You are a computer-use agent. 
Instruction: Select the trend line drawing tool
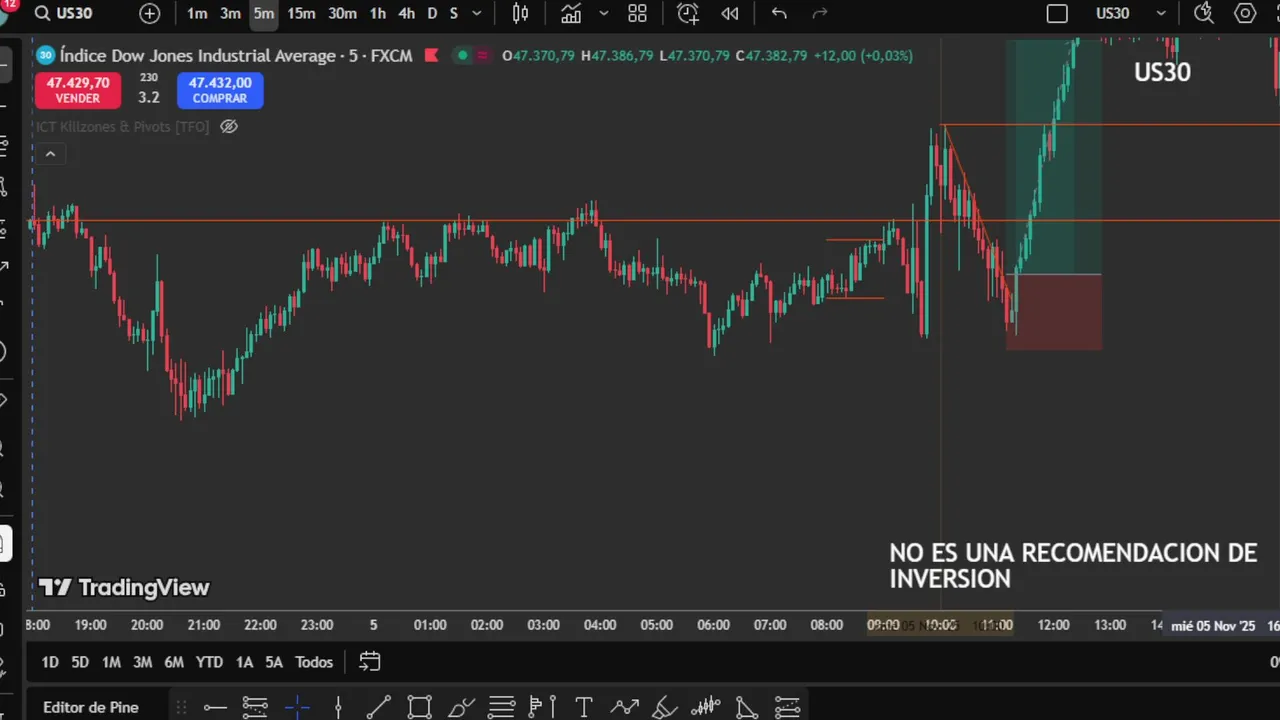[378, 708]
